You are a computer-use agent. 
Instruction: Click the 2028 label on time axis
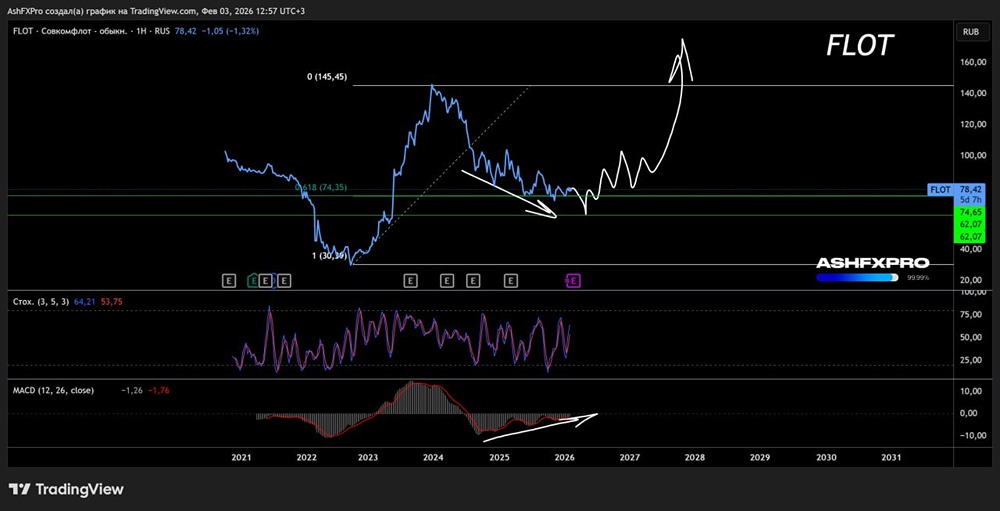click(x=694, y=457)
